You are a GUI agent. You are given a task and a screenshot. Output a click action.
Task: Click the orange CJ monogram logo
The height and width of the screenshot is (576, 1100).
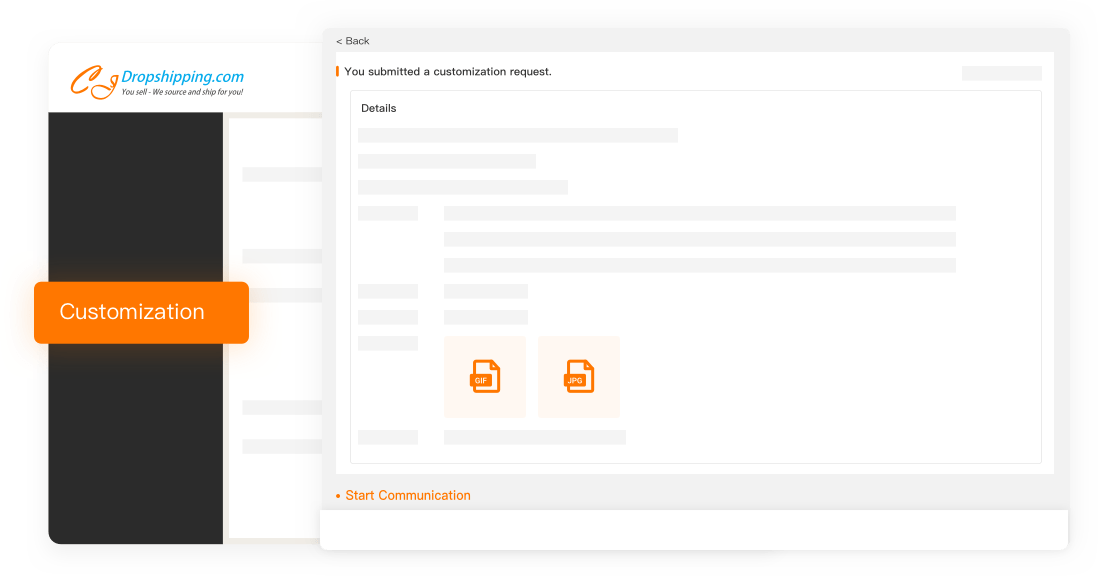[93, 82]
